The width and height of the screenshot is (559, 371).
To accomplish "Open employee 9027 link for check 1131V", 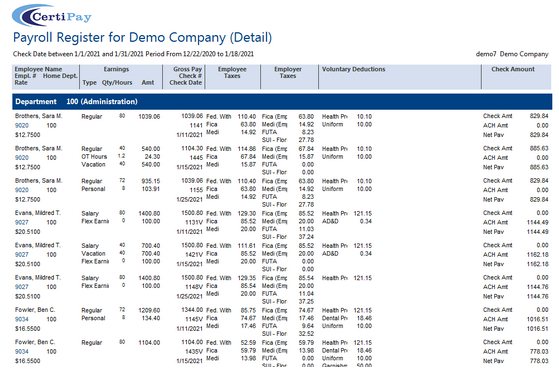I will pos(22,222).
